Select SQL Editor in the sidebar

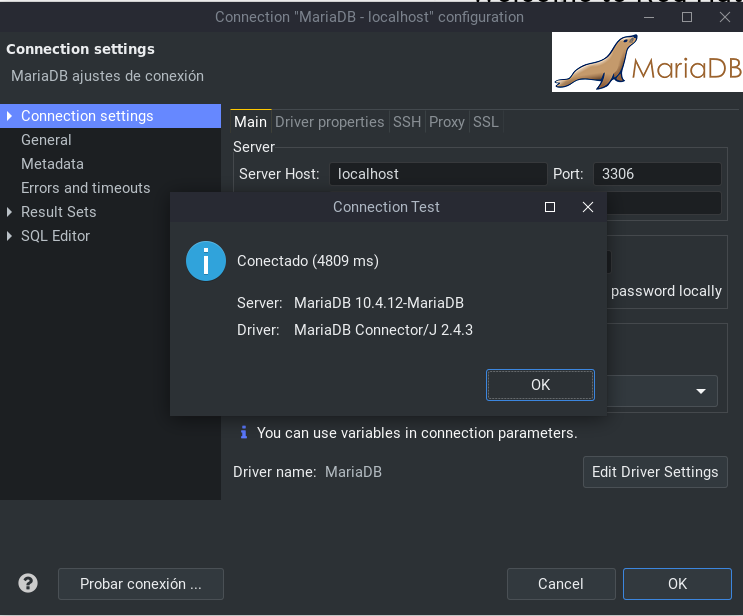55,236
